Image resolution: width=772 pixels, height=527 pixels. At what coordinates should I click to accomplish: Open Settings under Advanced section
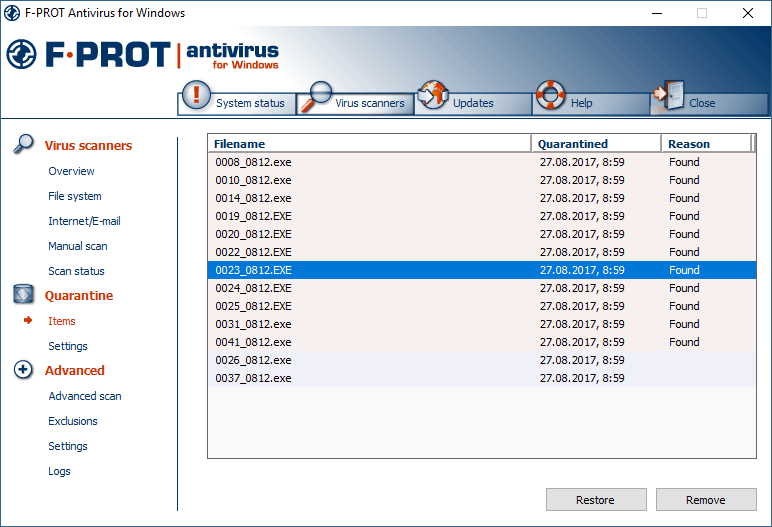point(68,446)
